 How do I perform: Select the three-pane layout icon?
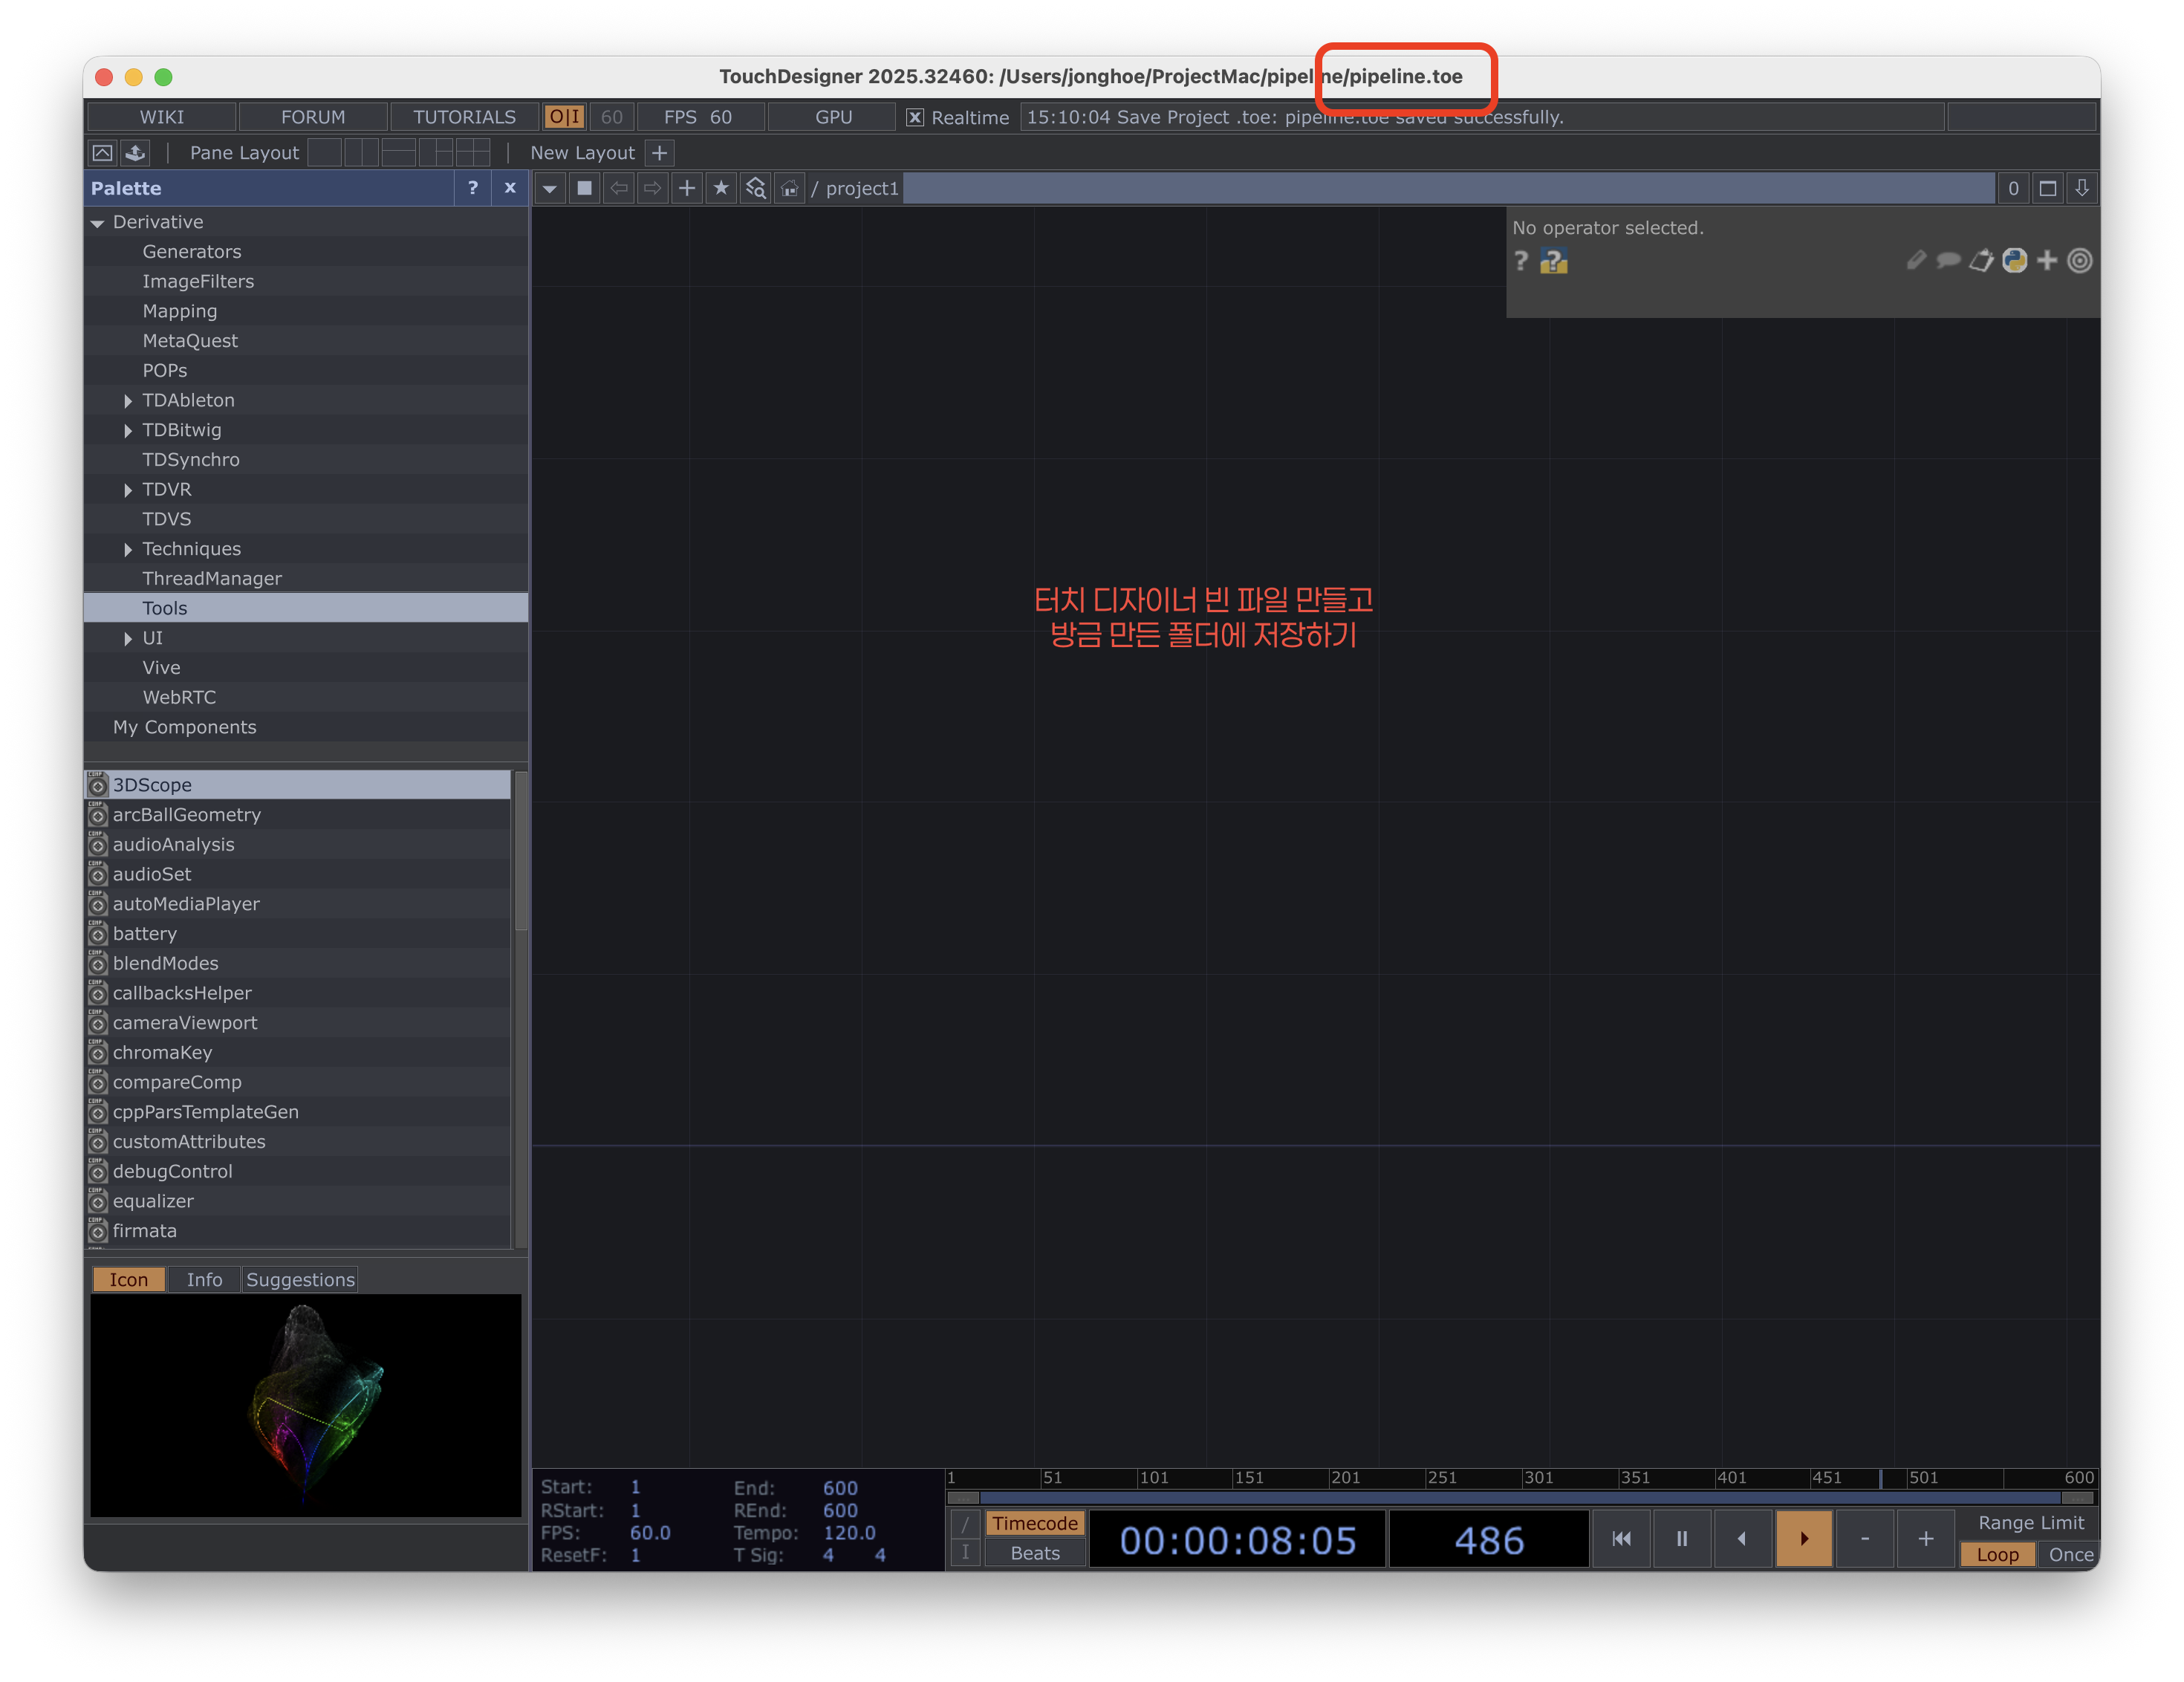pos(435,153)
